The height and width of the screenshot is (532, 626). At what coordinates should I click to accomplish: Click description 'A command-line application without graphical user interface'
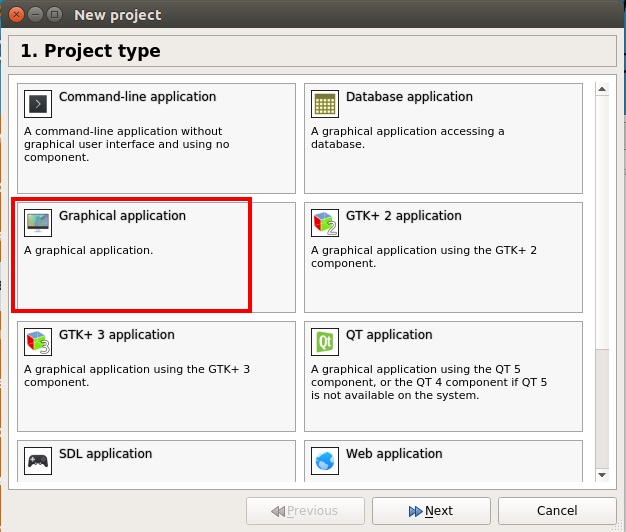(x=127, y=144)
